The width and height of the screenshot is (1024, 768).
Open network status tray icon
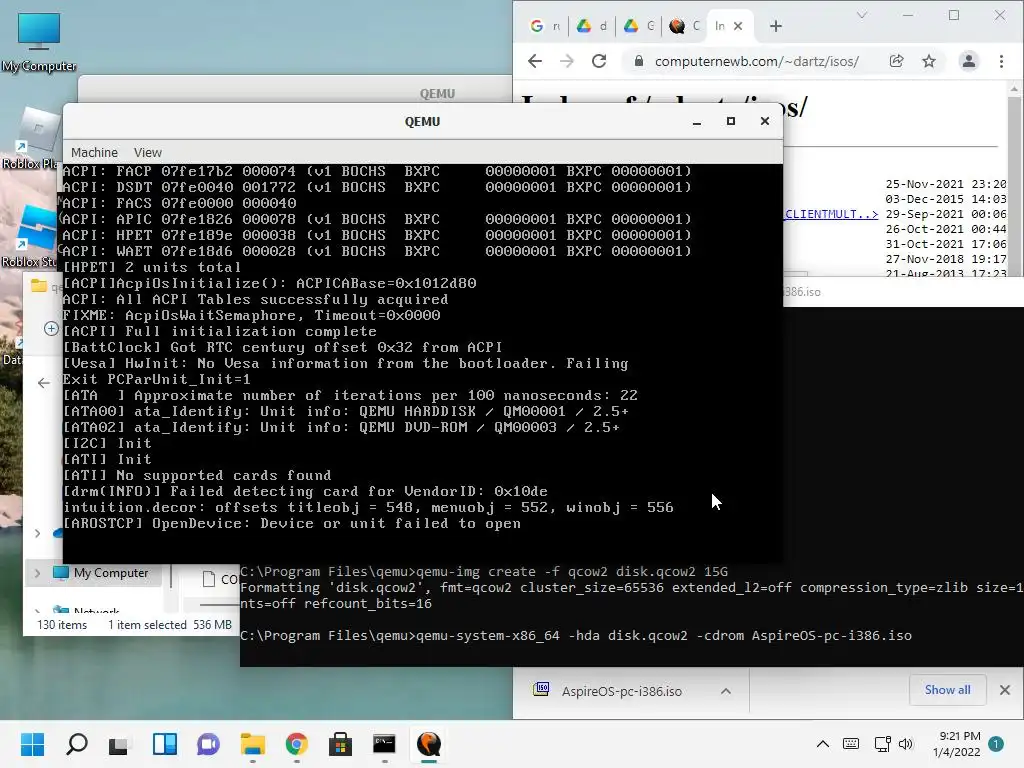coord(882,744)
